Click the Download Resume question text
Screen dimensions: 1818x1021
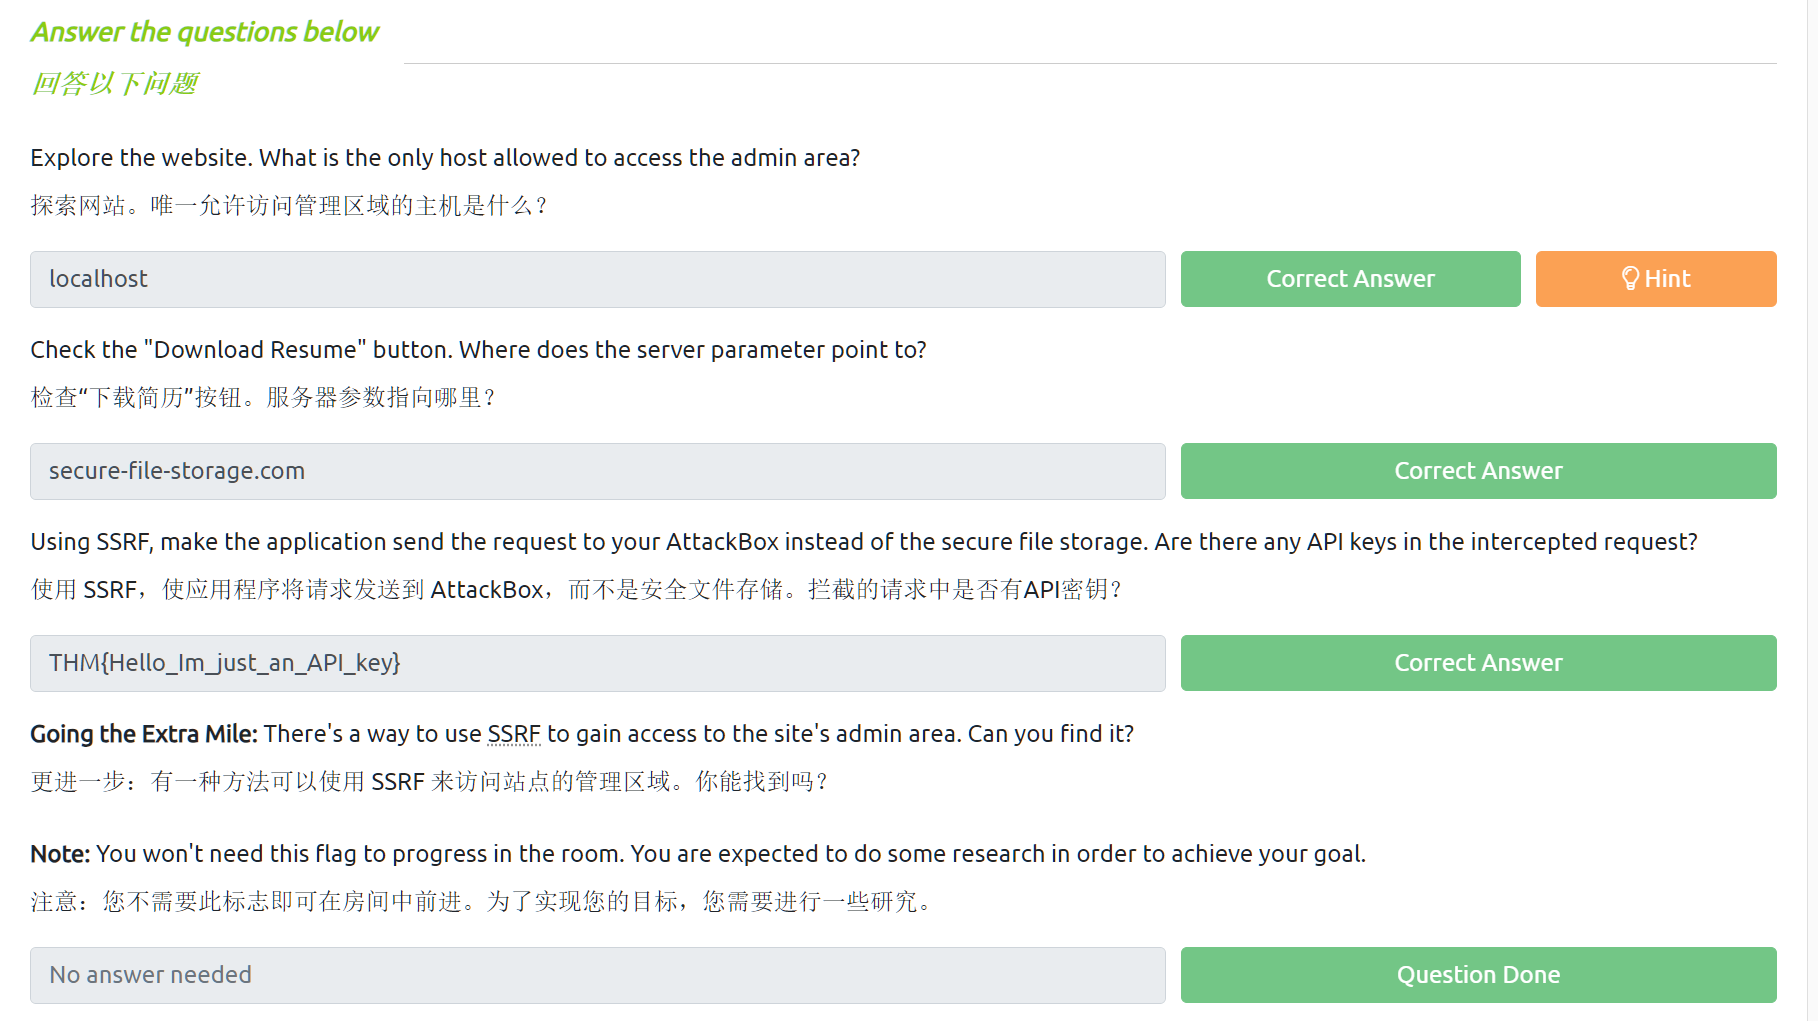tap(478, 350)
